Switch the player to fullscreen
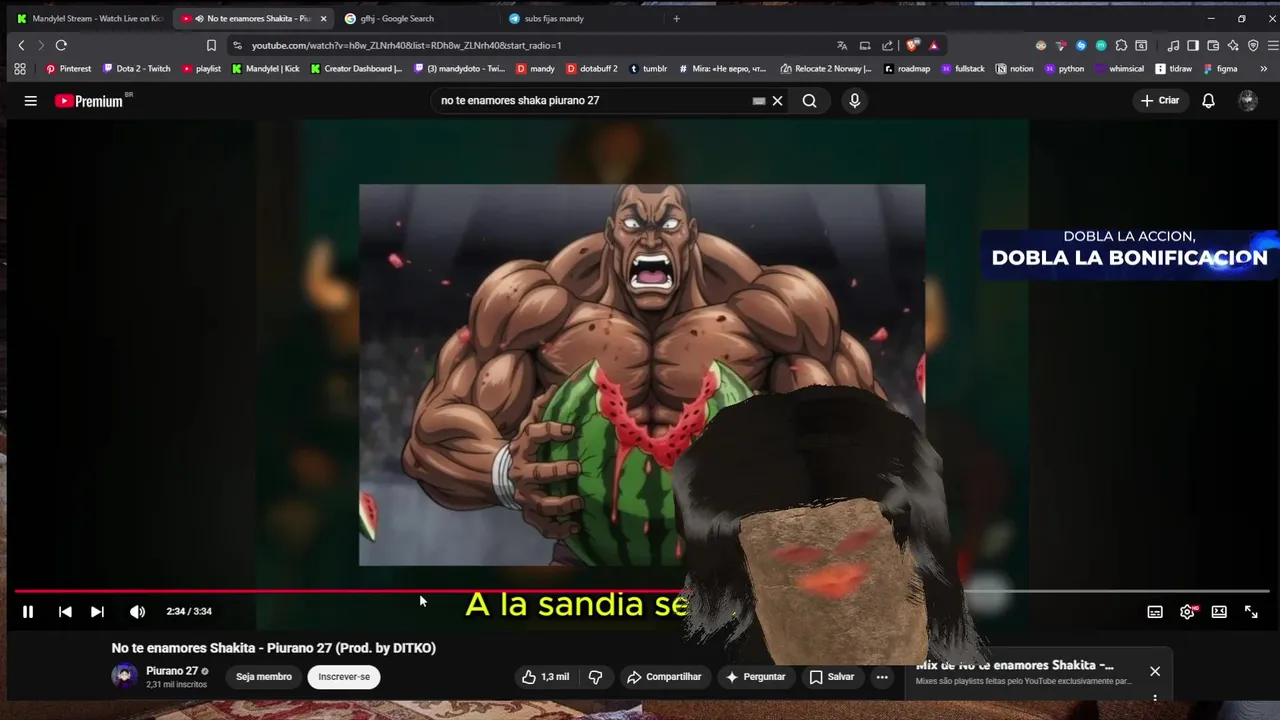1280x720 pixels. click(1251, 612)
